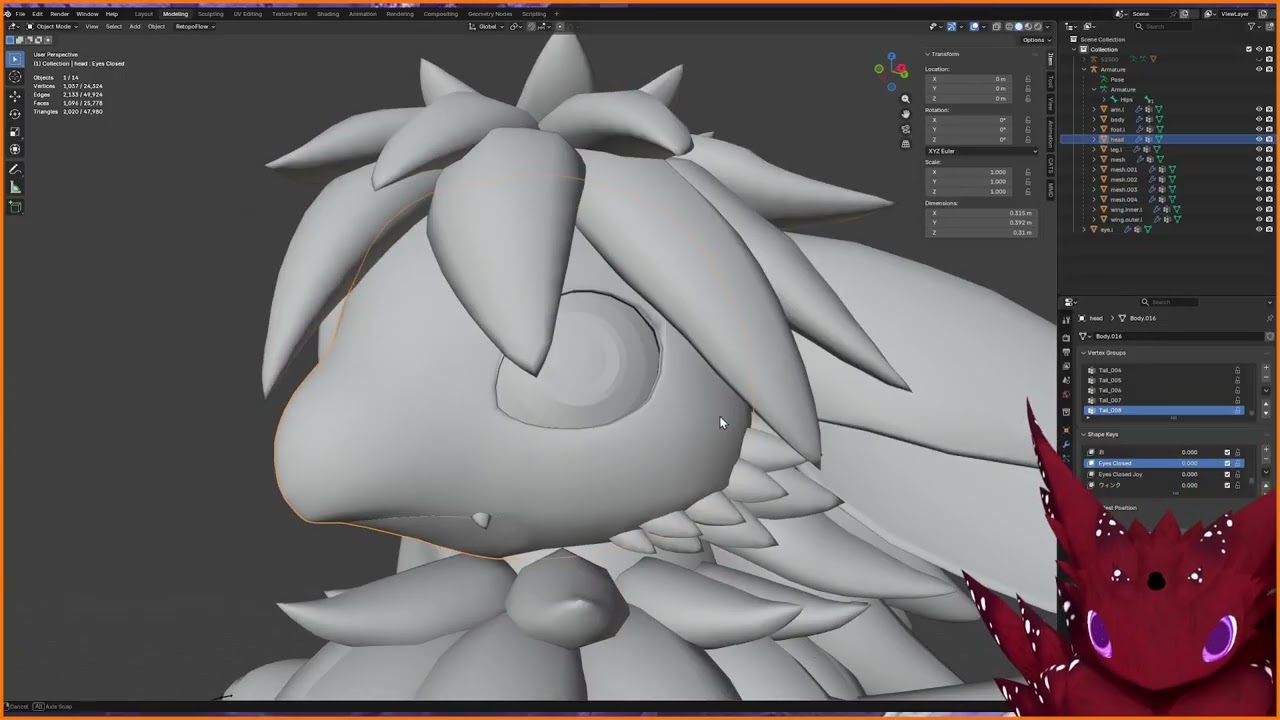Select the Cursor tool
The height and width of the screenshot is (720, 1280).
click(x=15, y=77)
